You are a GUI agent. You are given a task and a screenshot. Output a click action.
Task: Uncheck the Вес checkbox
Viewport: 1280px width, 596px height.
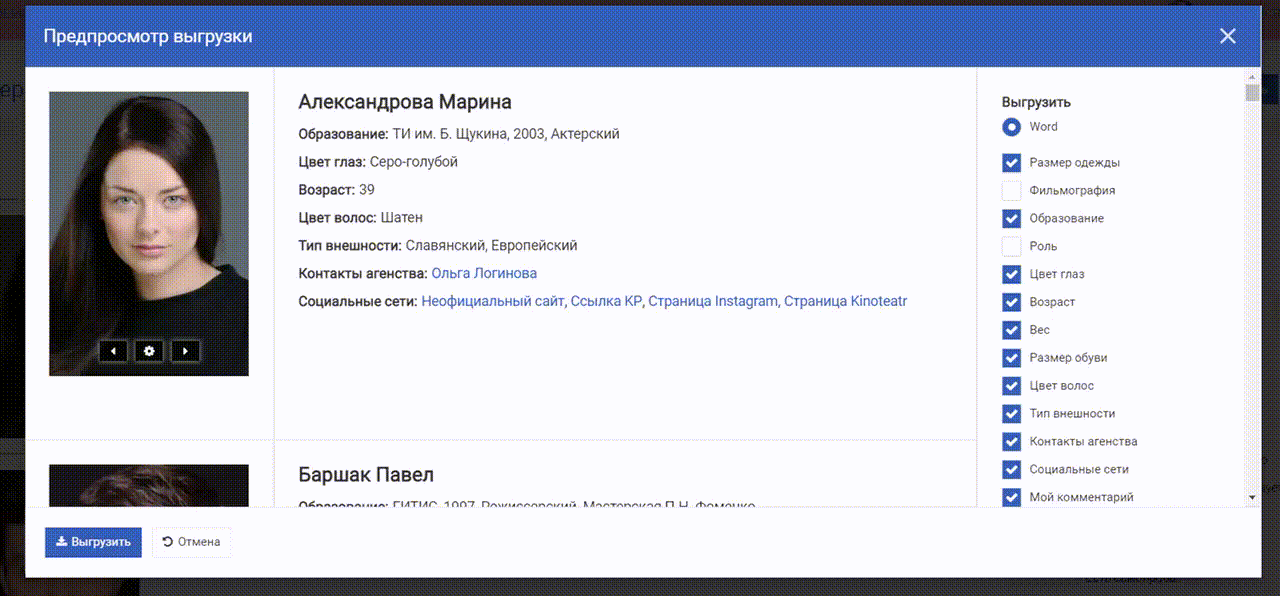point(1011,330)
